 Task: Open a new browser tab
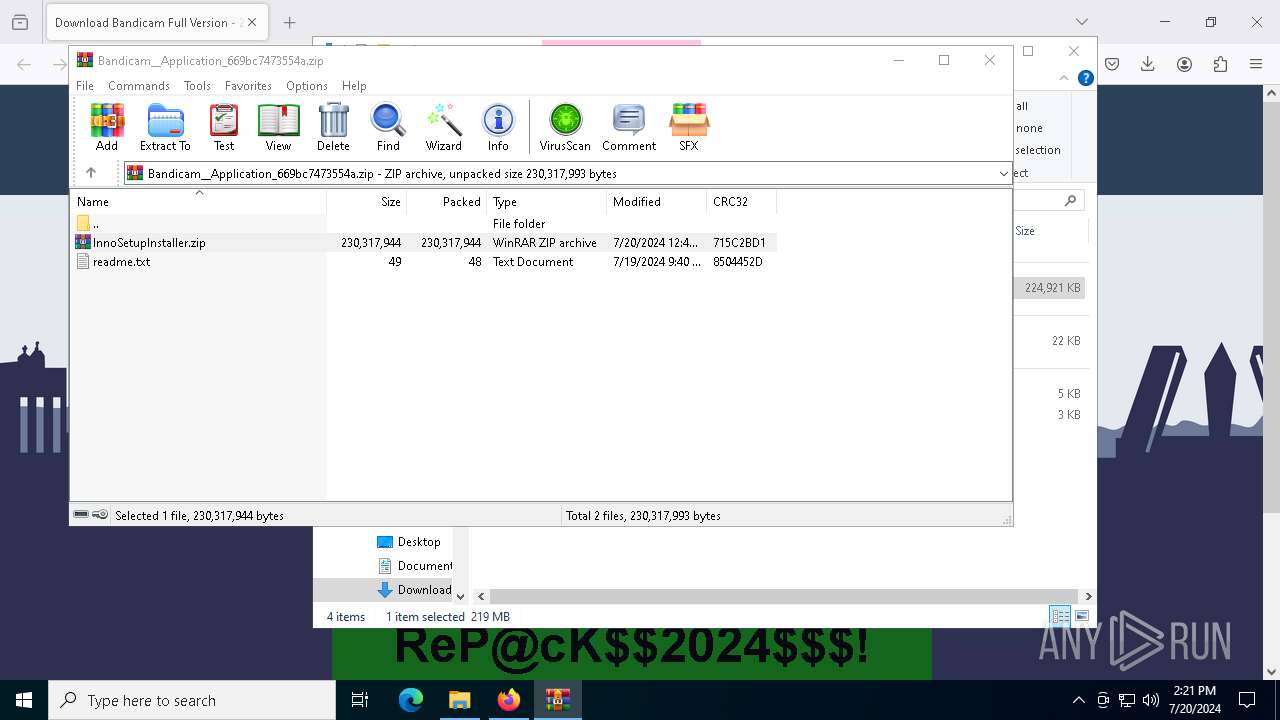tap(289, 22)
